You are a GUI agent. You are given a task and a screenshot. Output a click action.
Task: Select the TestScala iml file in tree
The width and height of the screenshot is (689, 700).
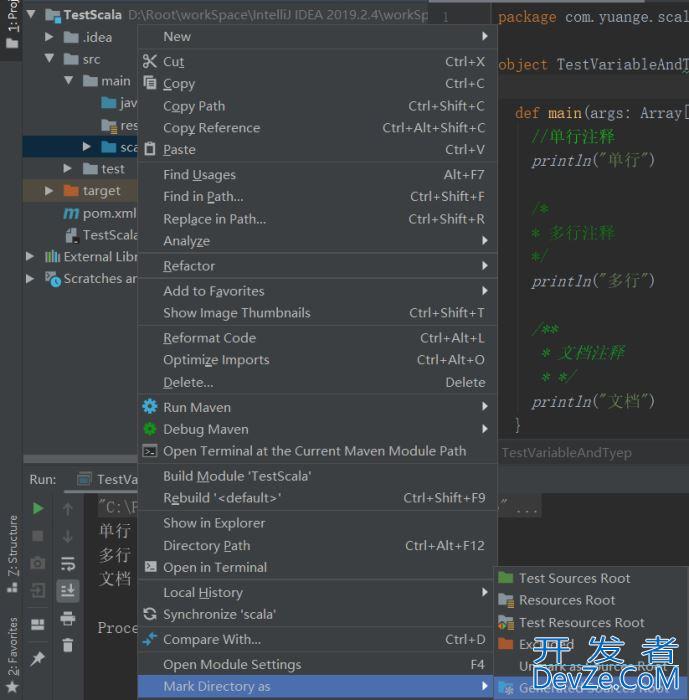[102, 235]
